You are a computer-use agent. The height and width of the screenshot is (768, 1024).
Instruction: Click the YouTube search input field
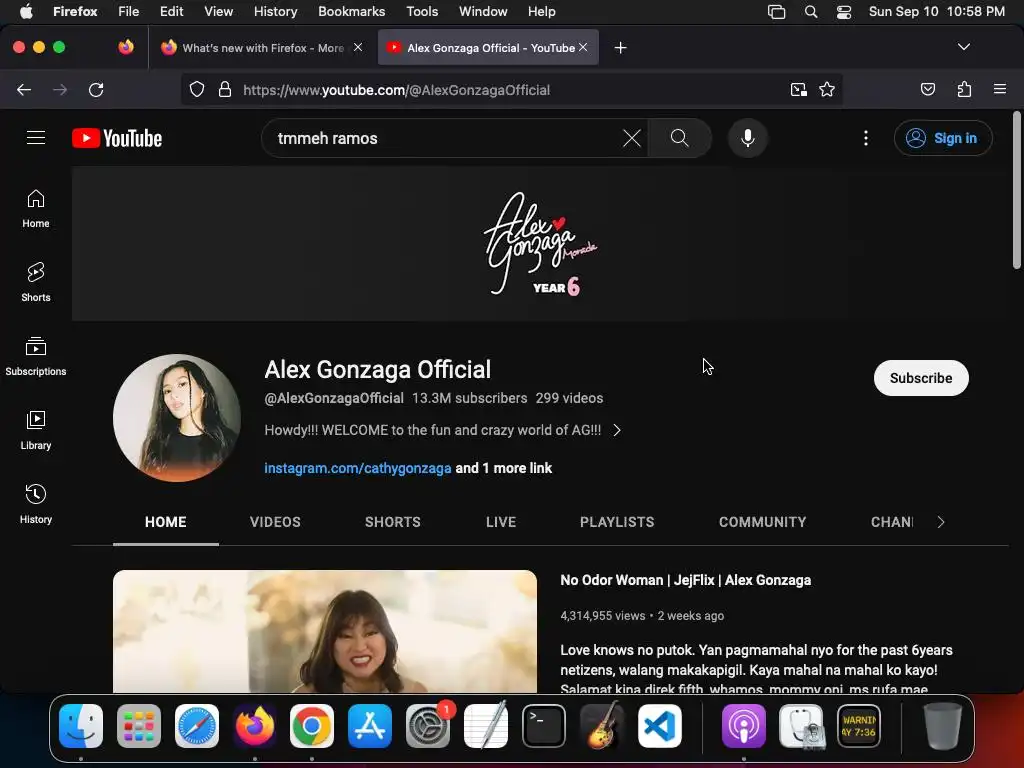pyautogui.click(x=444, y=138)
